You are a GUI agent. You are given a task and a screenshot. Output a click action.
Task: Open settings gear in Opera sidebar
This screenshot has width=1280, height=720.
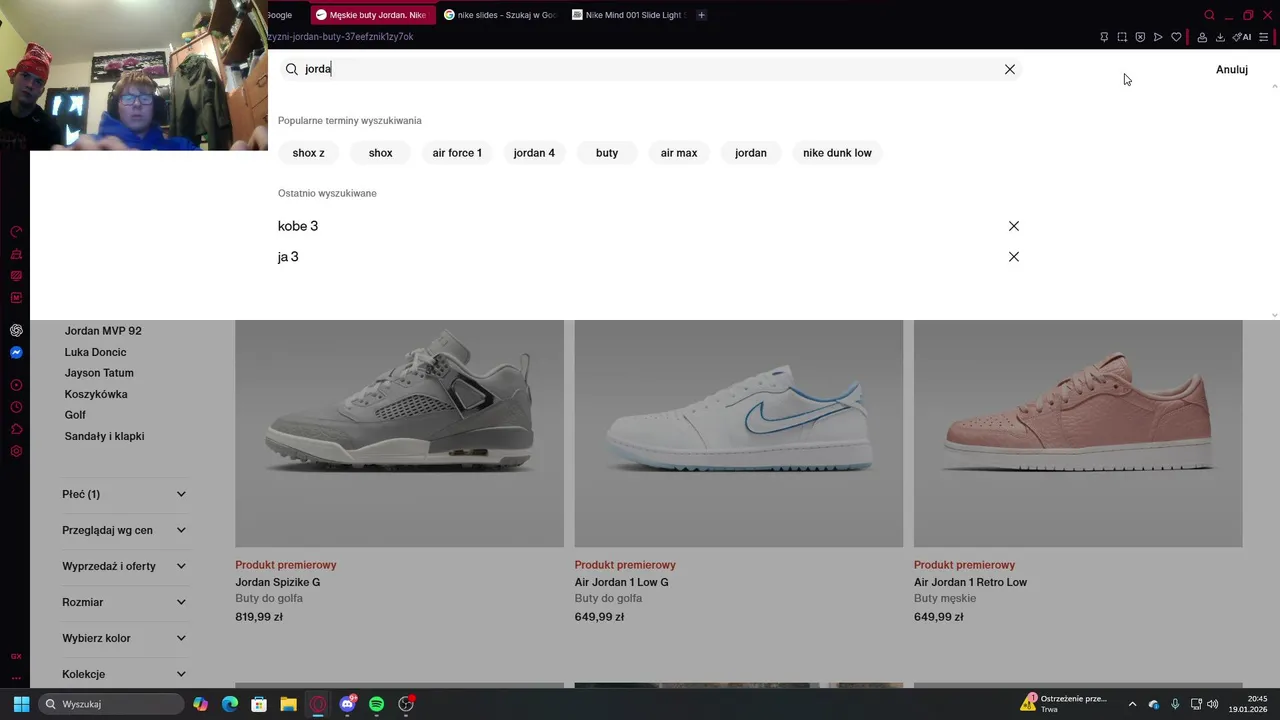tap(16, 451)
